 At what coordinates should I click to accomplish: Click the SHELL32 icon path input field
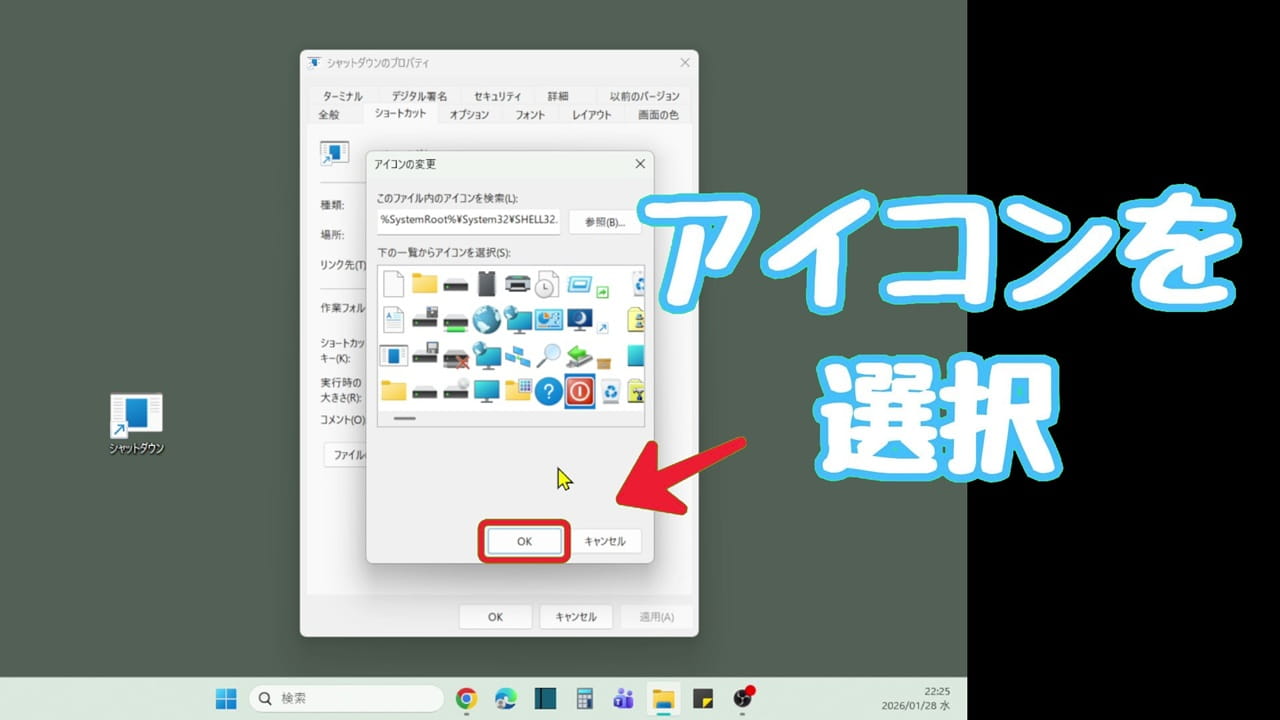click(x=466, y=222)
